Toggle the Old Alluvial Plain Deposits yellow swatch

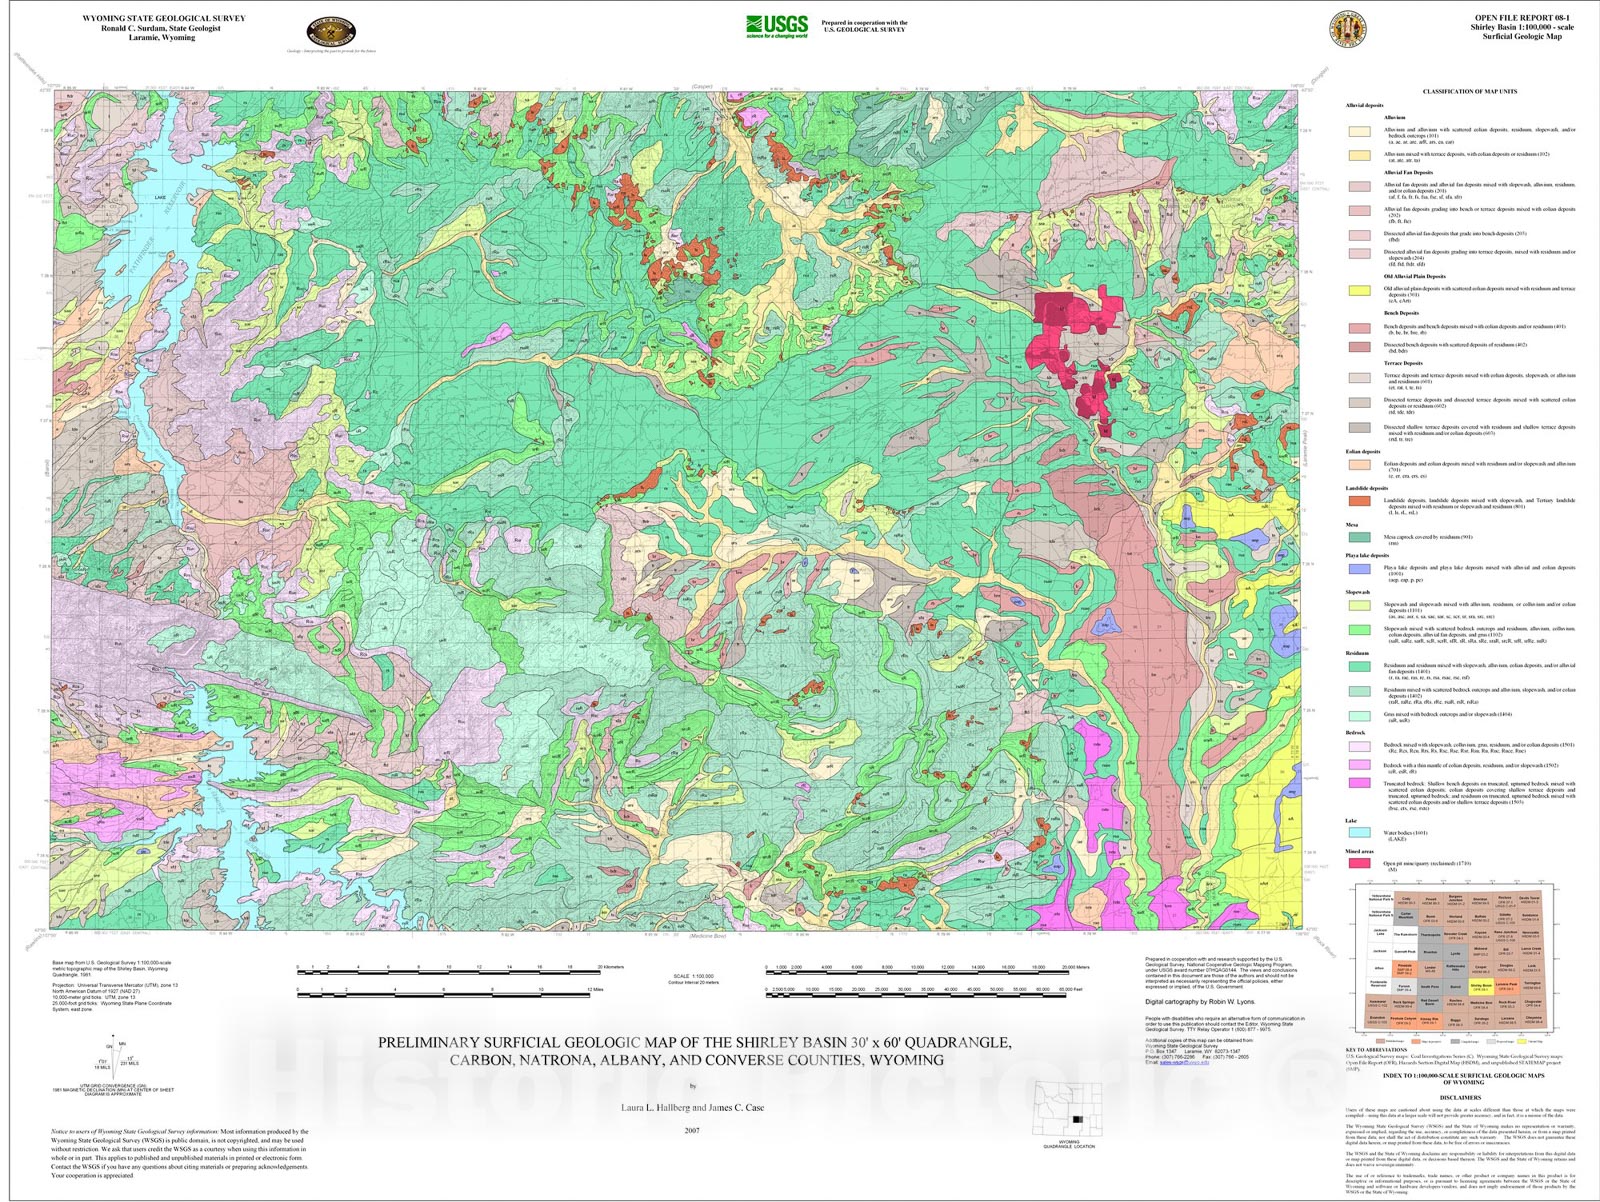tap(1359, 291)
